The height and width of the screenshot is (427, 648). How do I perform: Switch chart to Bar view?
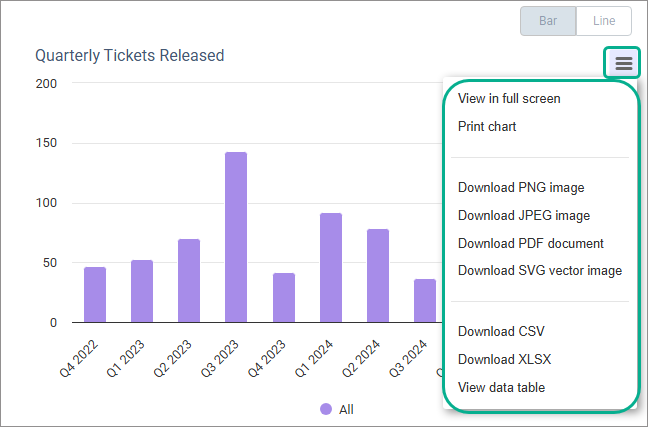click(x=547, y=21)
